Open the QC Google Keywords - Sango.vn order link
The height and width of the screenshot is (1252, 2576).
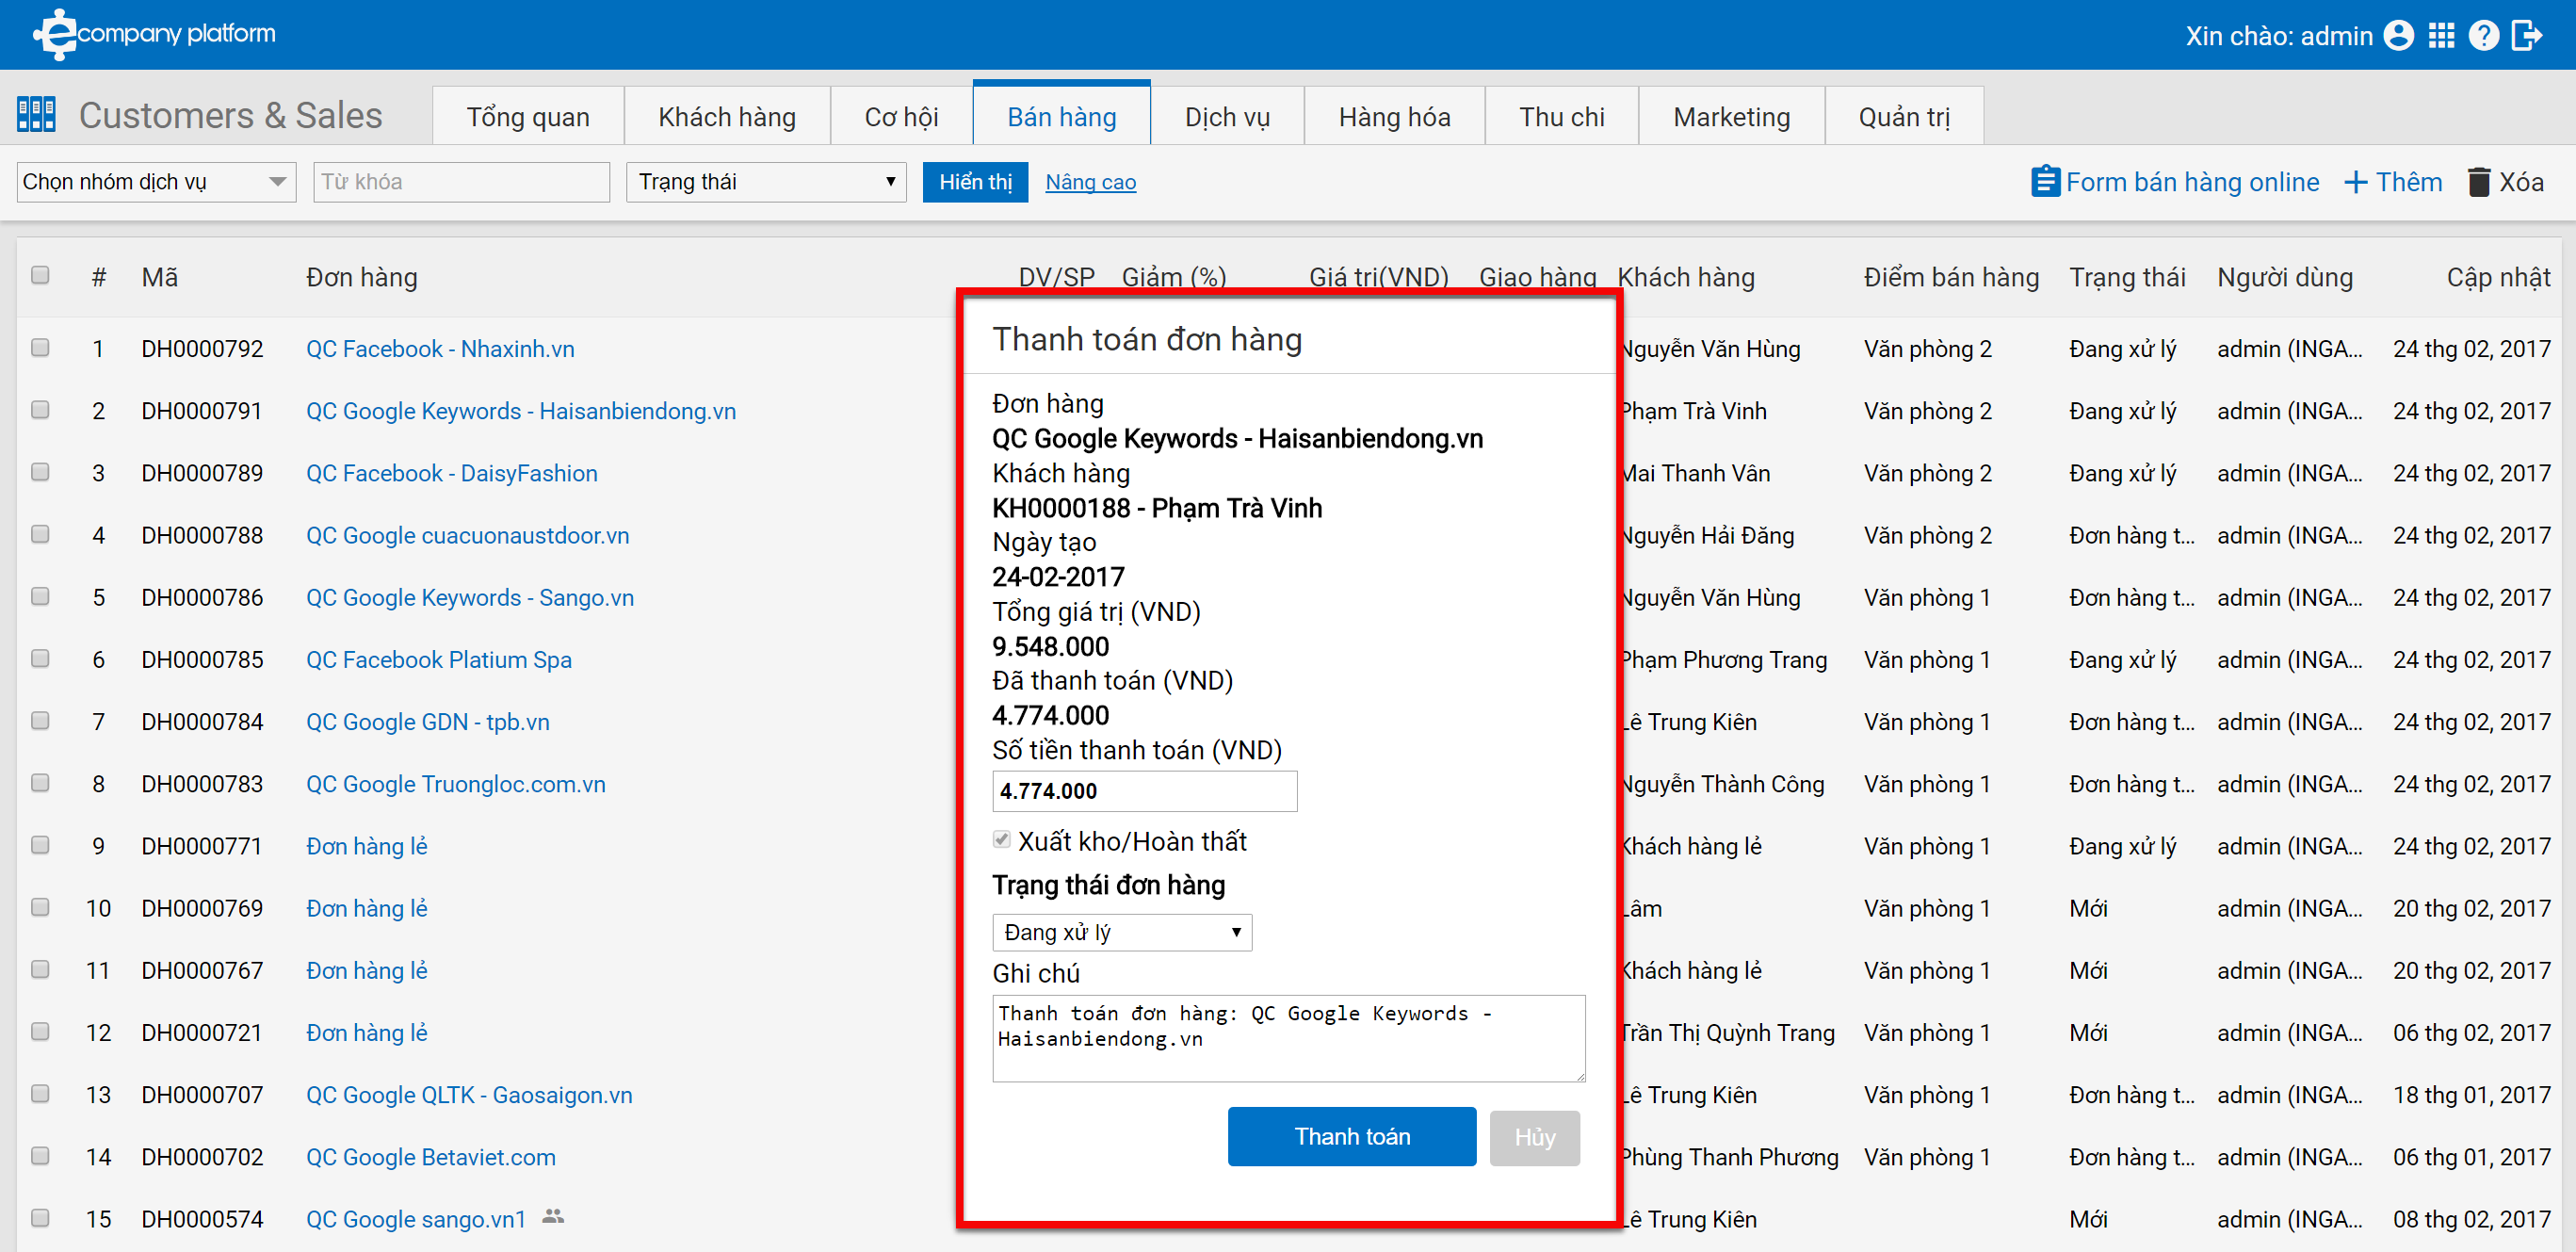tap(470, 598)
